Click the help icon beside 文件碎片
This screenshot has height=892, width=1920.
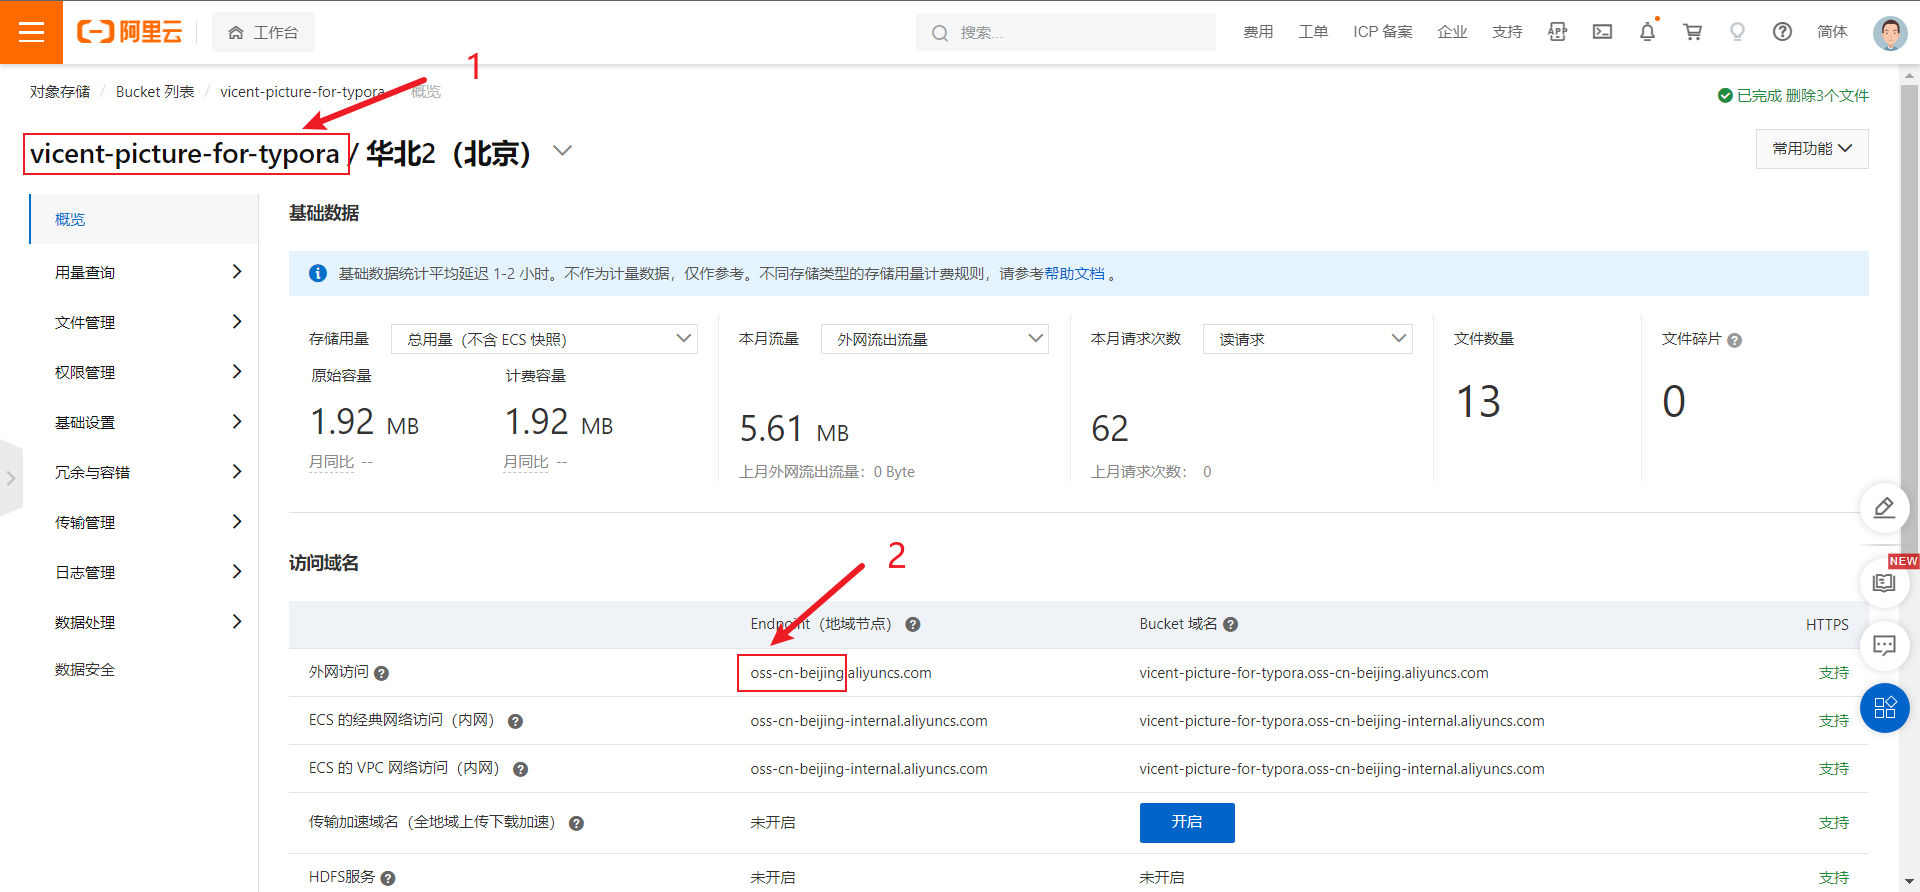[1734, 340]
